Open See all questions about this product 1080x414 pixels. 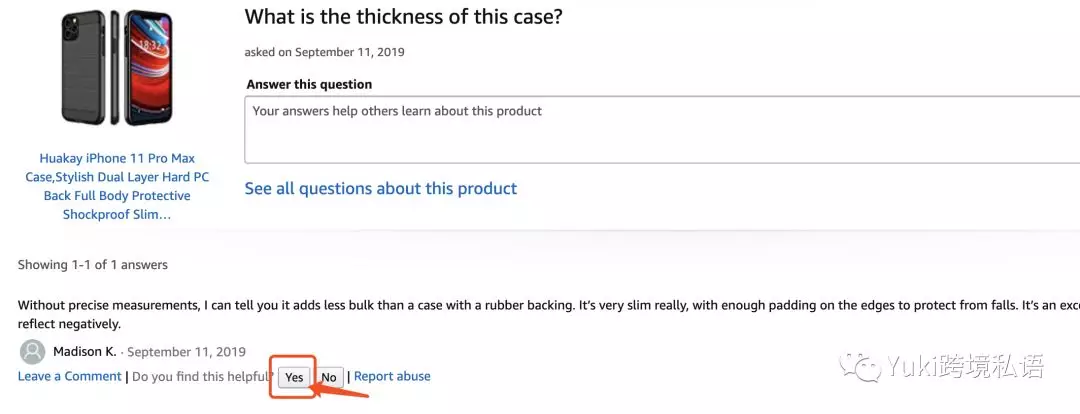[381, 188]
